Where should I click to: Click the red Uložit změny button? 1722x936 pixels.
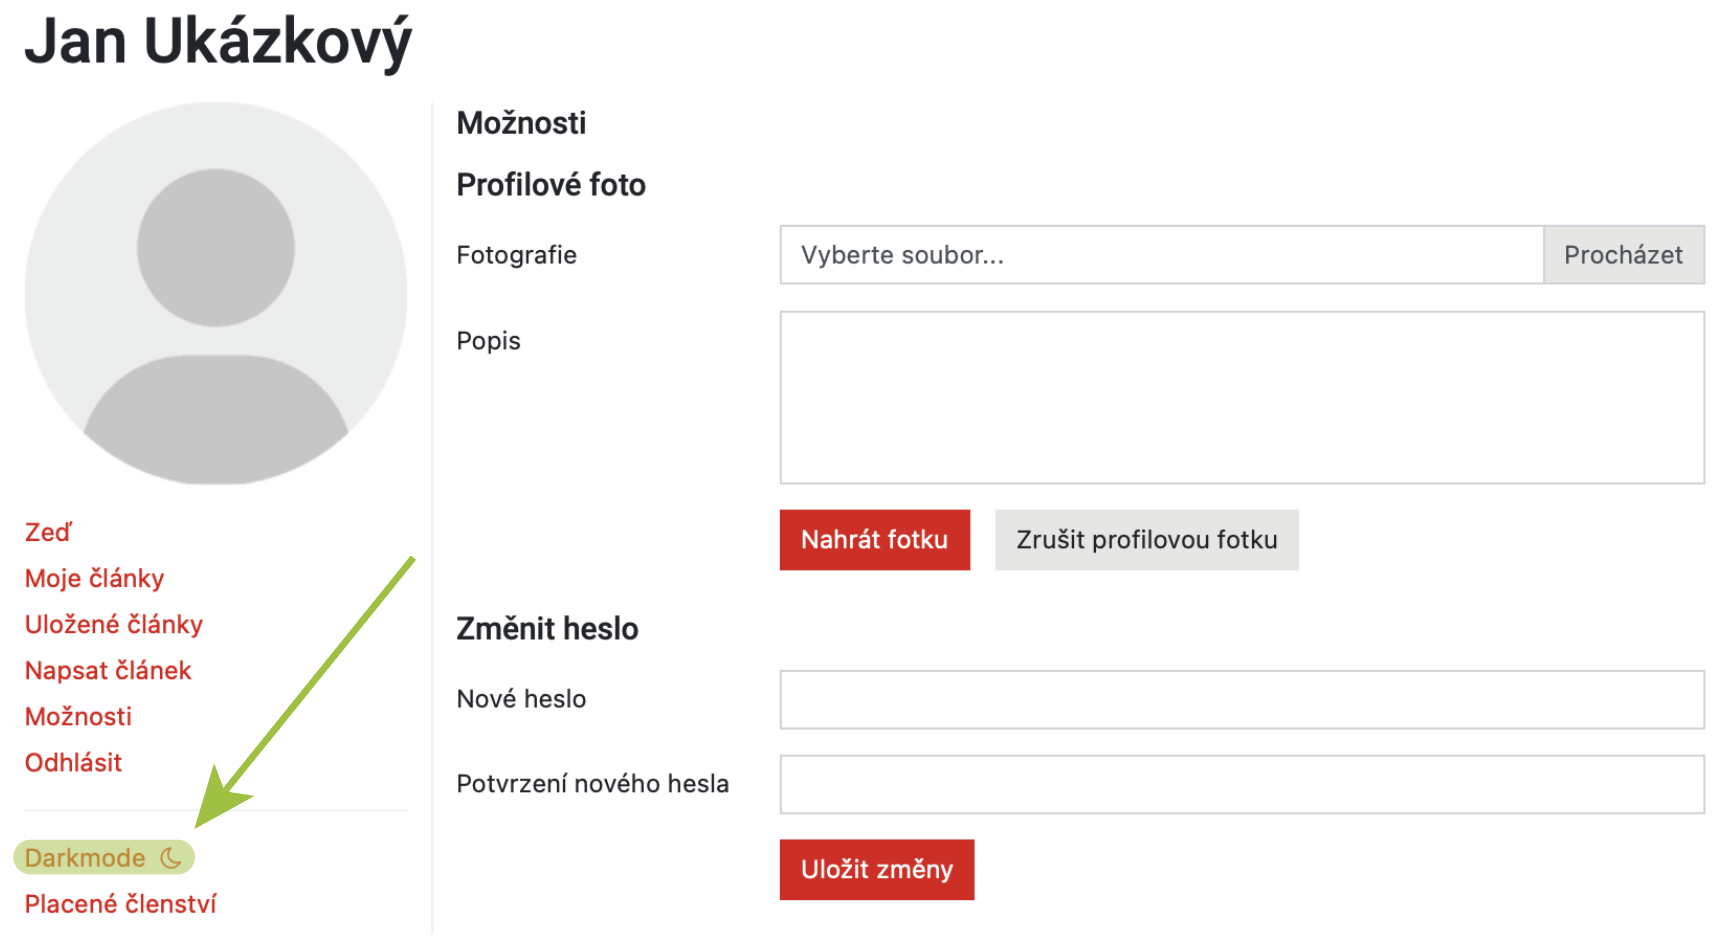pos(877,870)
